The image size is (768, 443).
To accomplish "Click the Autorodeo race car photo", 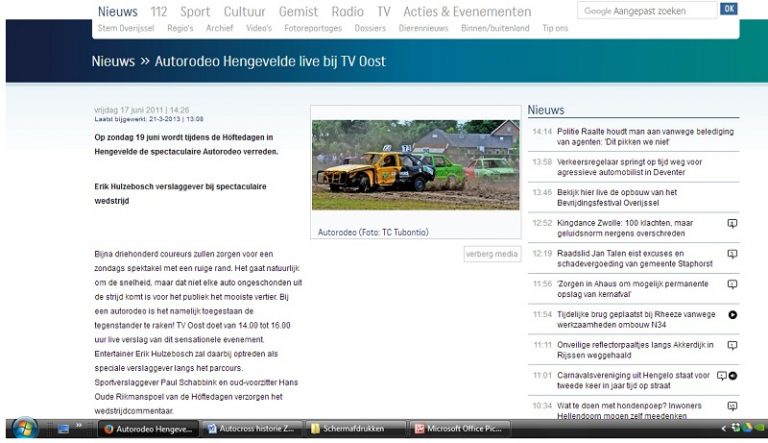I will 415,165.
